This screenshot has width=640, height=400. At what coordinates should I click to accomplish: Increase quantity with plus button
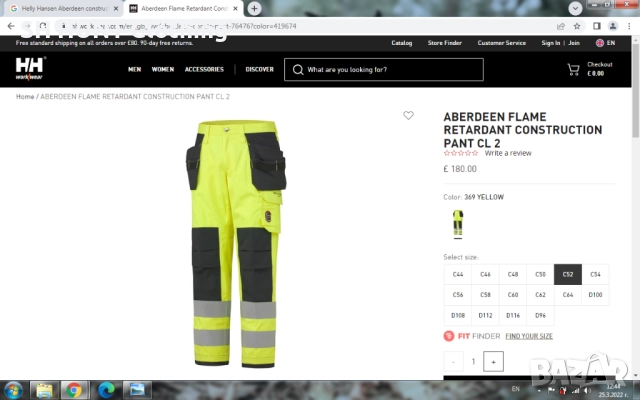tap(493, 362)
